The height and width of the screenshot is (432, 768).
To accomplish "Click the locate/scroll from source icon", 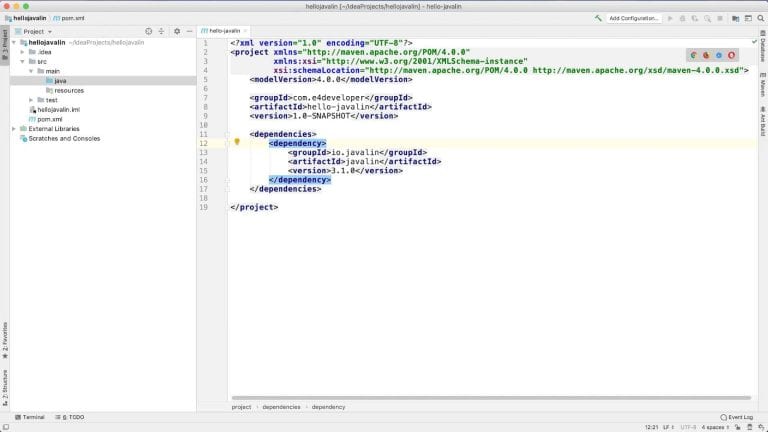I will pyautogui.click(x=149, y=31).
